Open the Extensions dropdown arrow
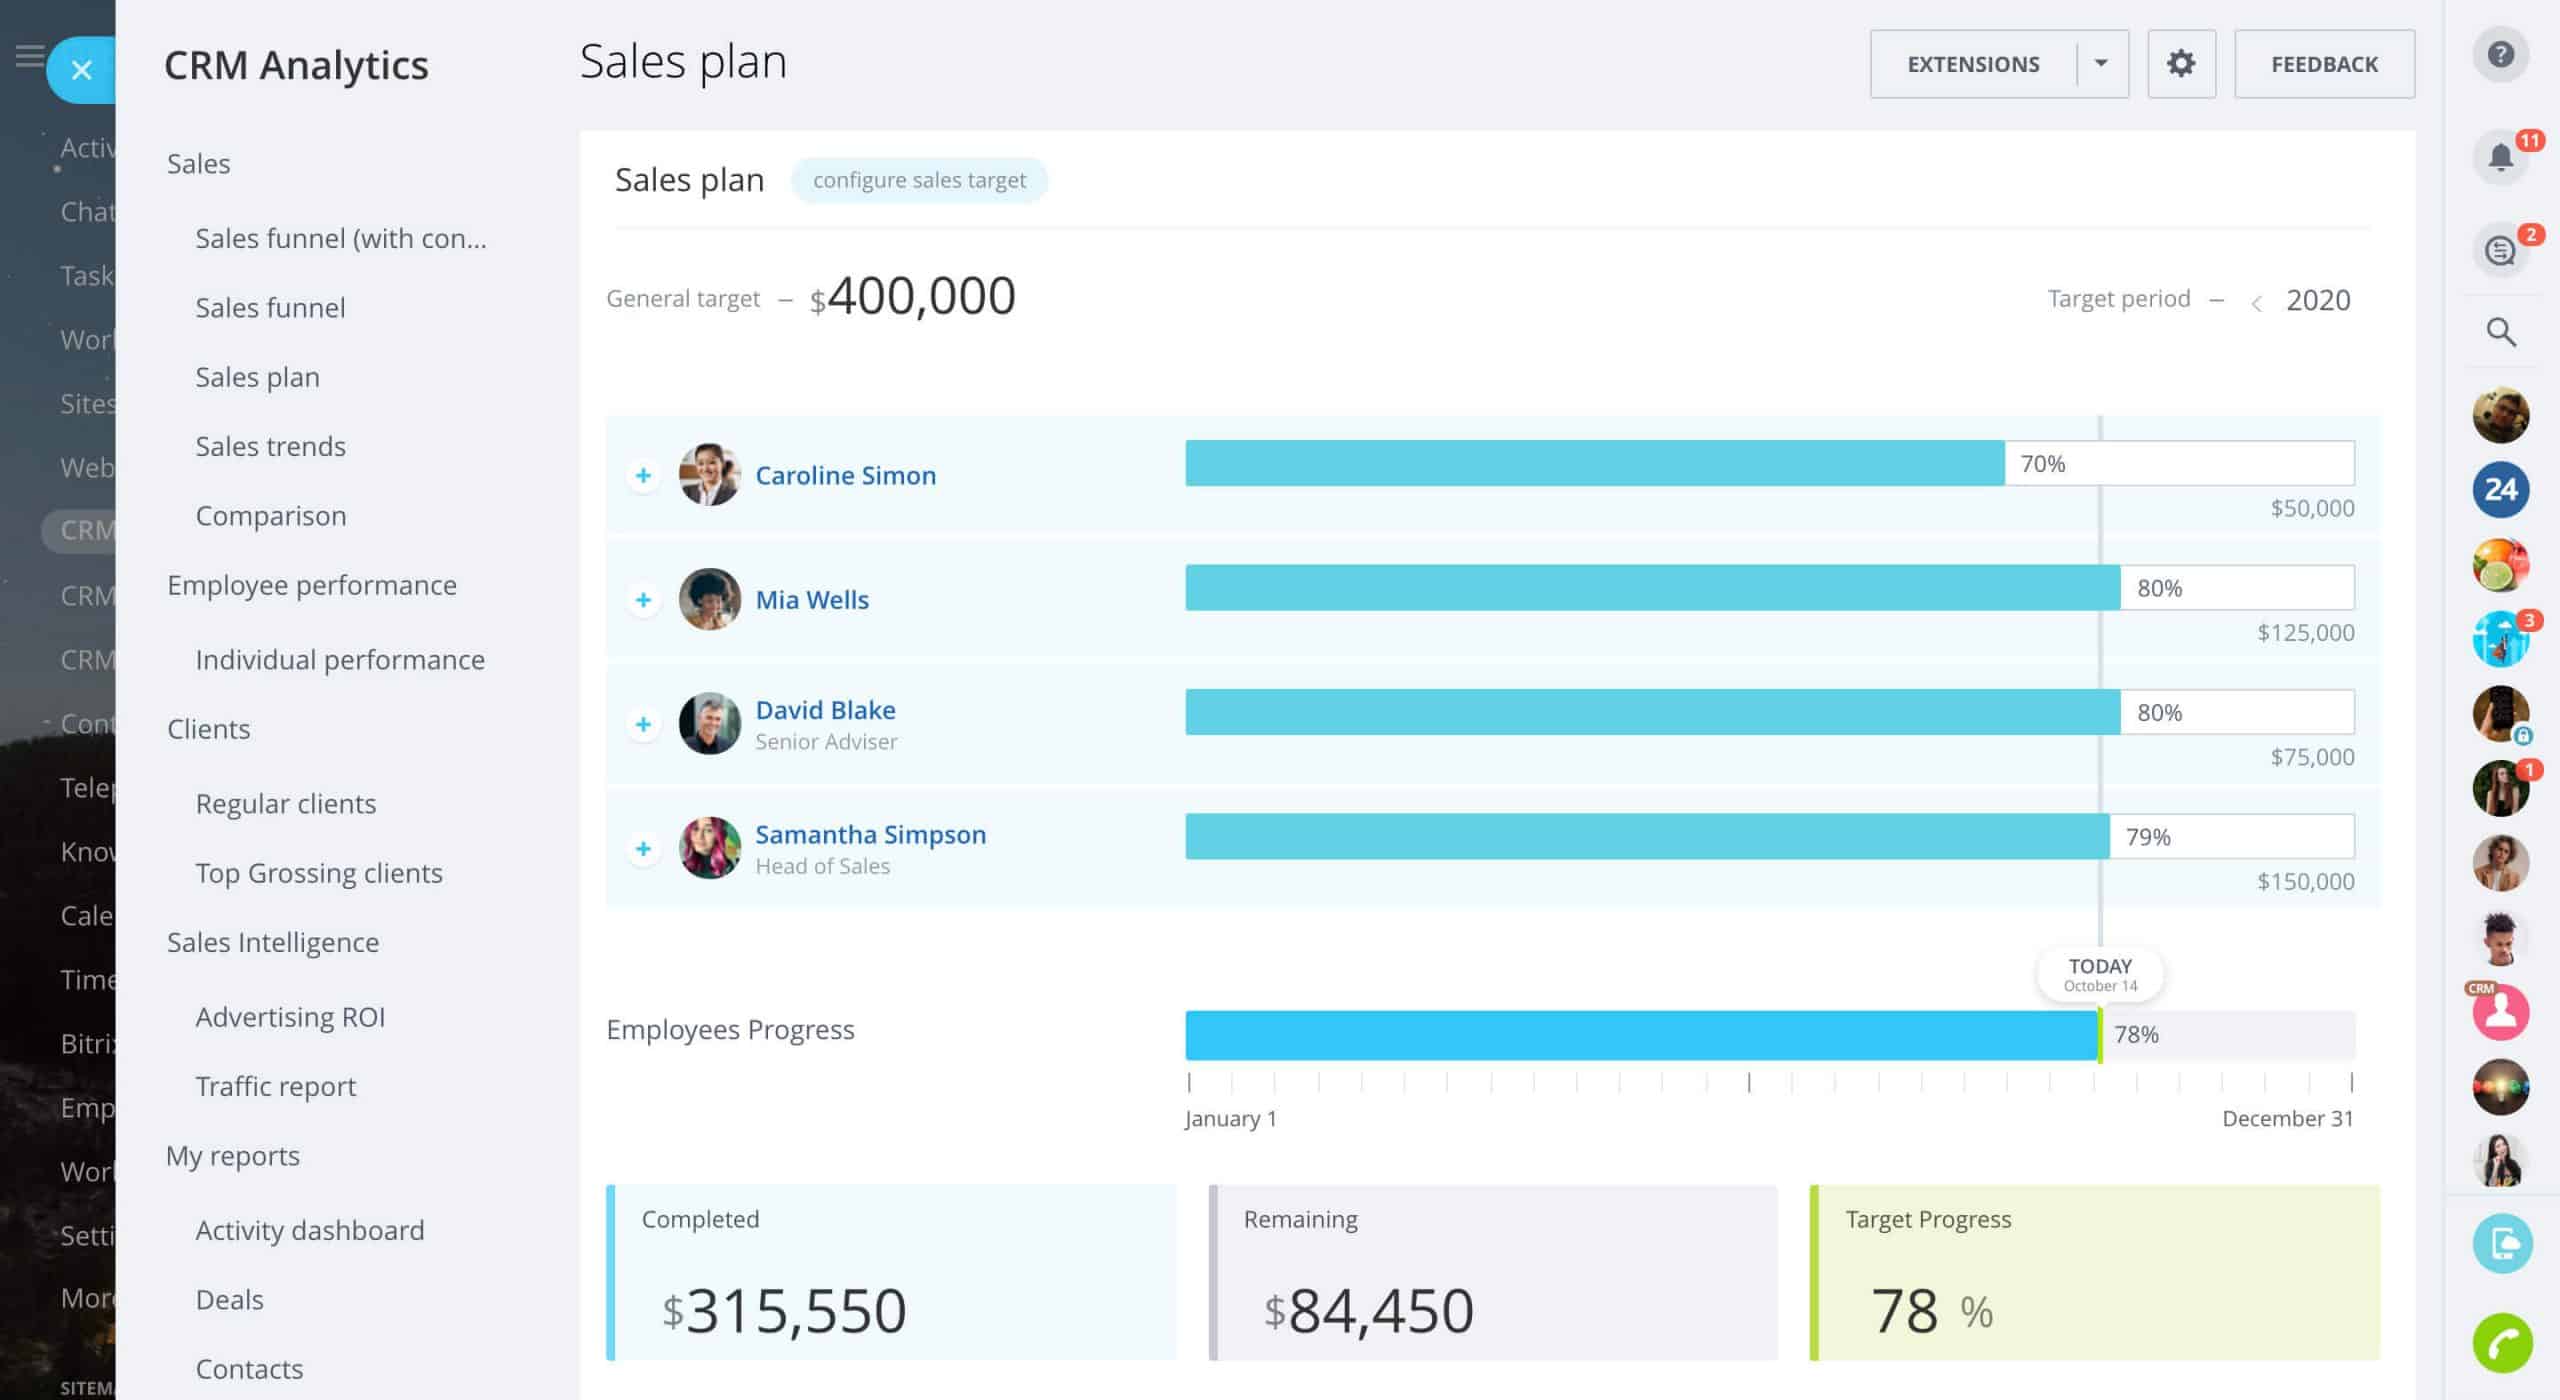The width and height of the screenshot is (2560, 1400). click(x=2101, y=64)
